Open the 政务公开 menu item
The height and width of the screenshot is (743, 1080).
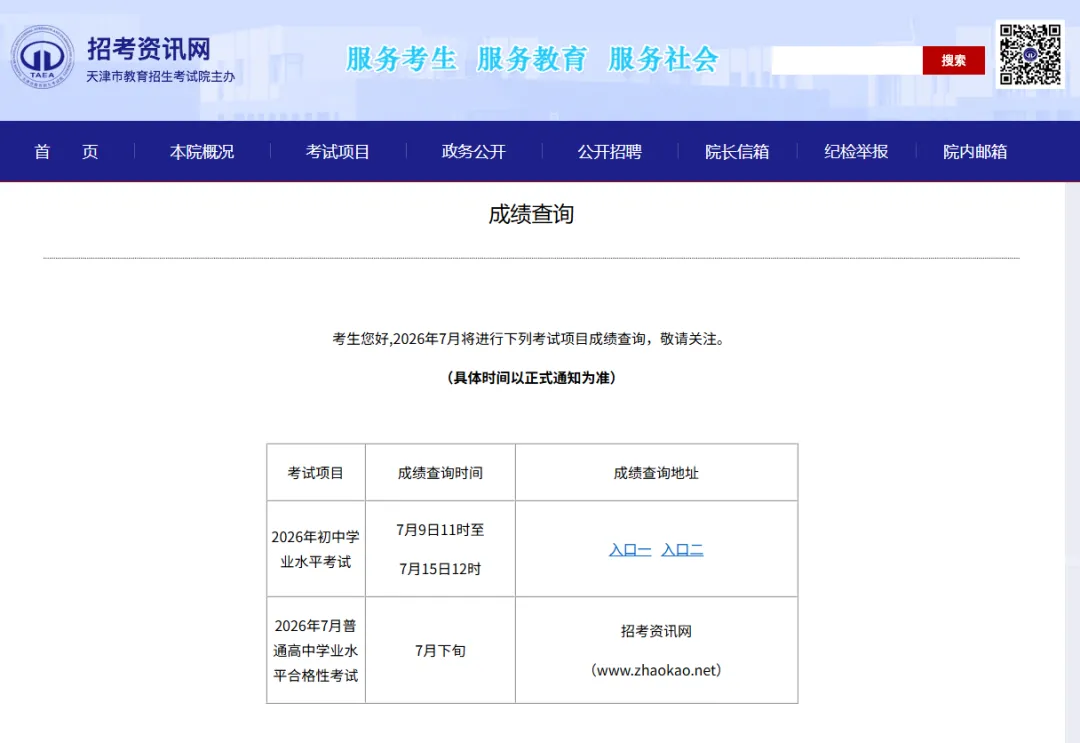coord(474,151)
